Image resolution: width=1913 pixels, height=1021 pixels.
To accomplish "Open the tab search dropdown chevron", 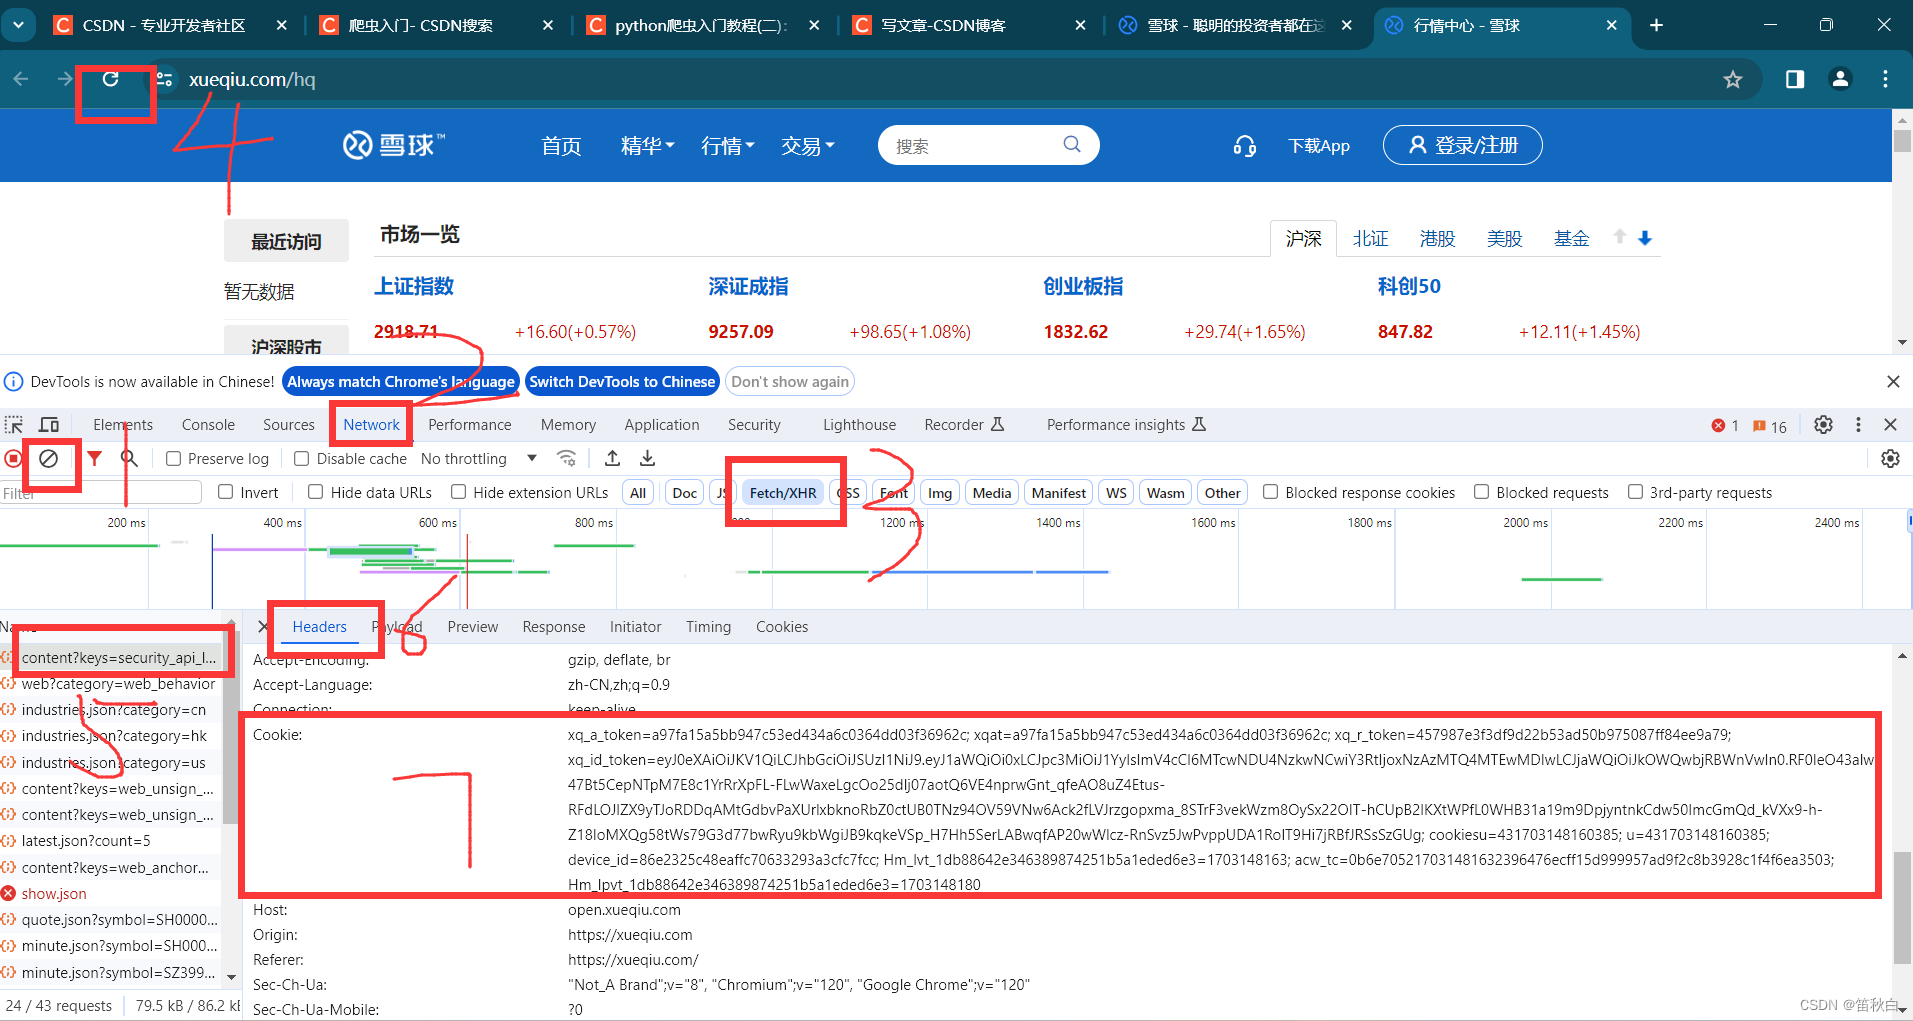I will pyautogui.click(x=19, y=25).
